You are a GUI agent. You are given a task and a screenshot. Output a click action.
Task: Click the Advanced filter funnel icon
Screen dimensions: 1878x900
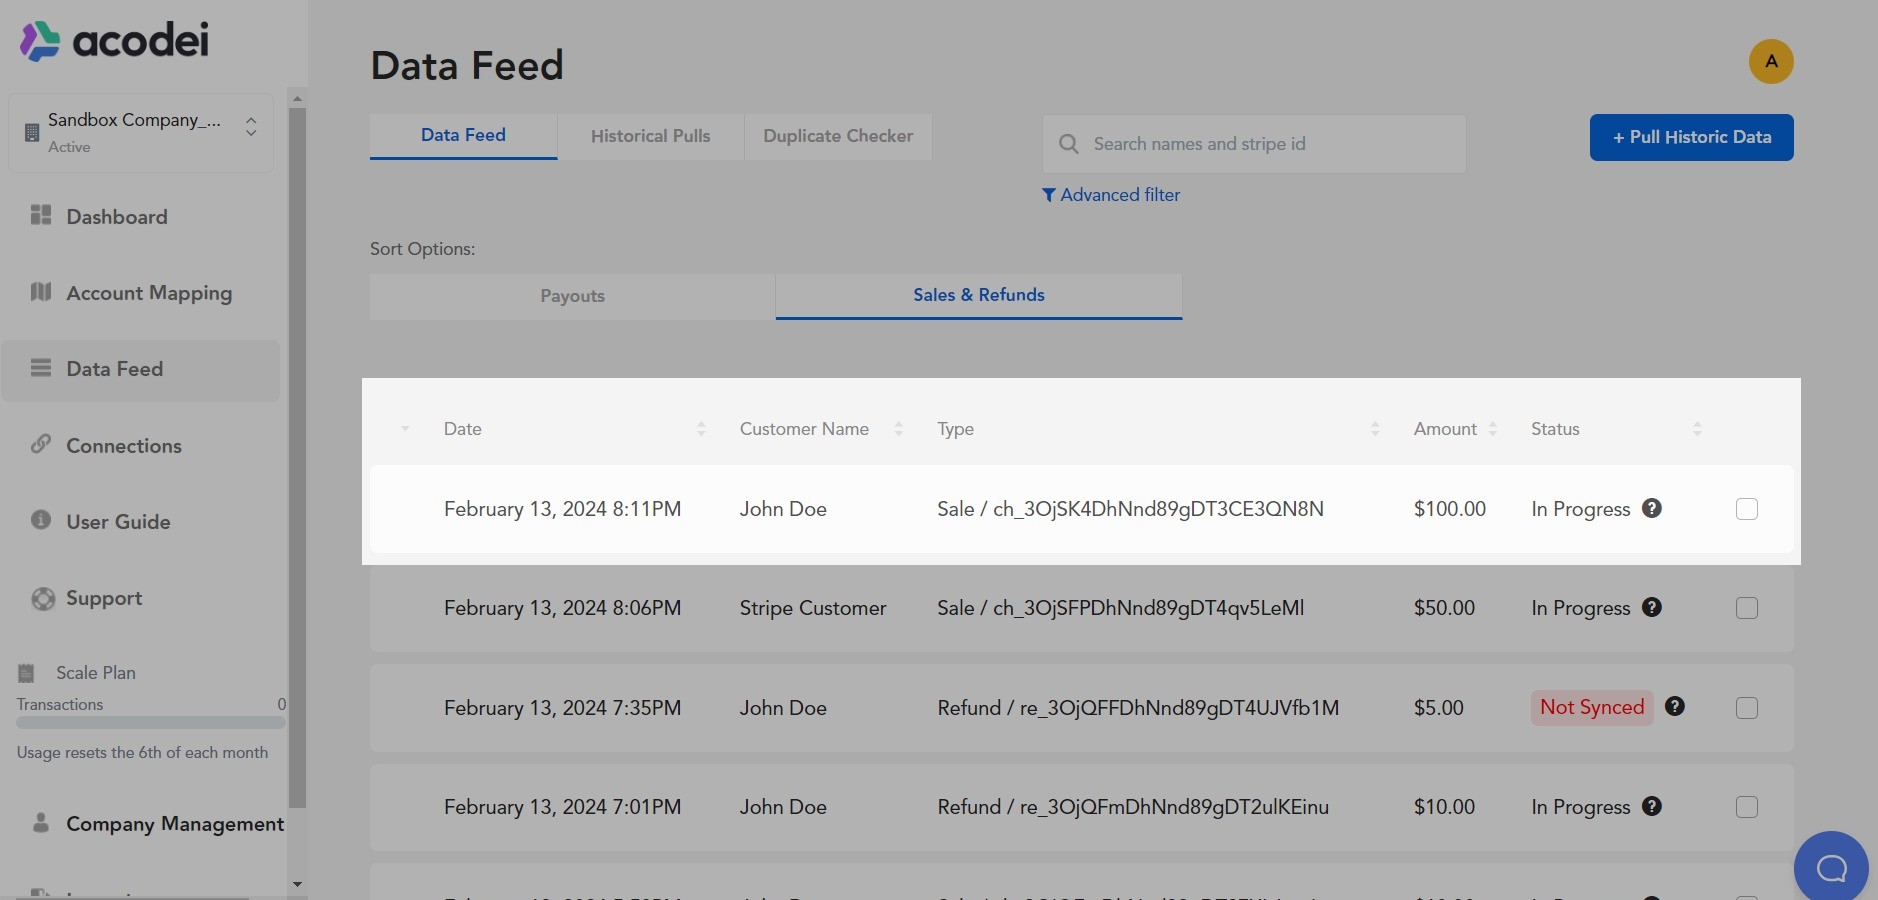point(1049,195)
